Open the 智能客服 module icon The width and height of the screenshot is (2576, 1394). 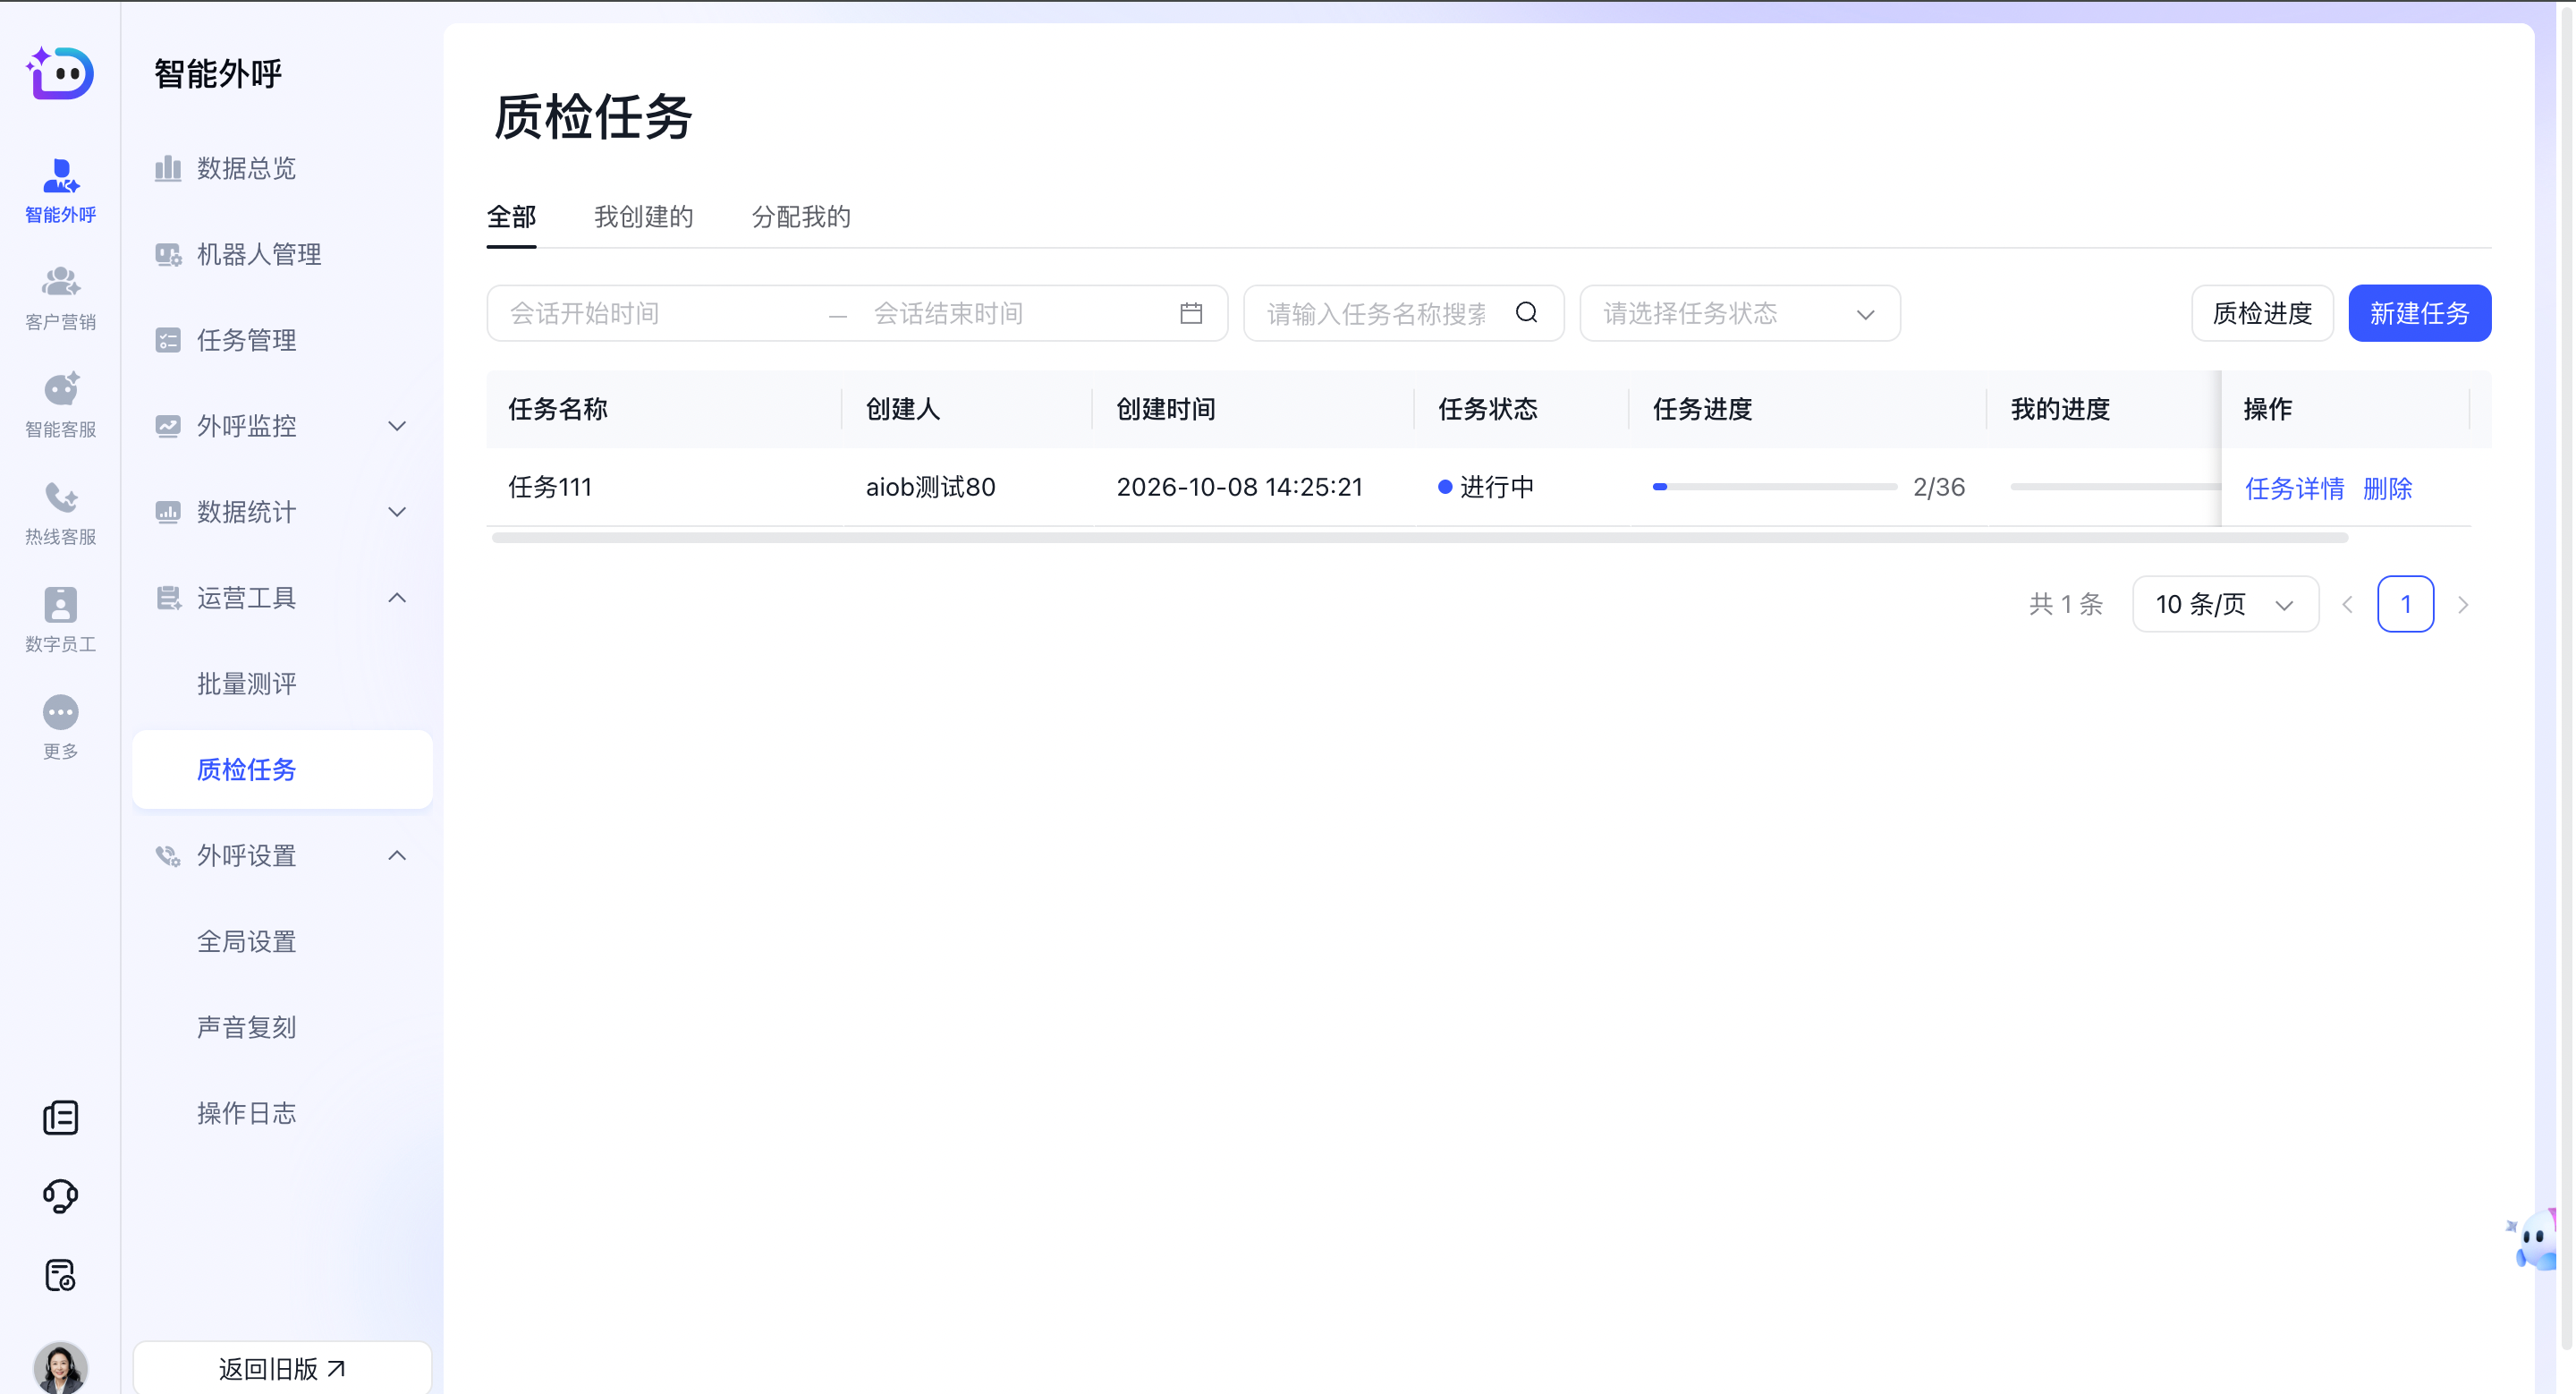point(60,404)
